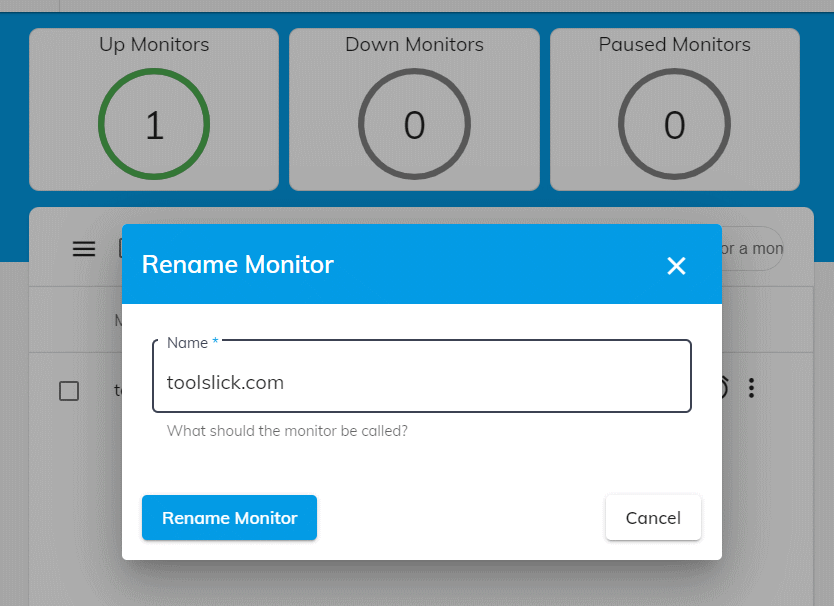834x606 pixels.
Task: Click the X to close Rename Monitor dialog
Action: tap(676, 266)
